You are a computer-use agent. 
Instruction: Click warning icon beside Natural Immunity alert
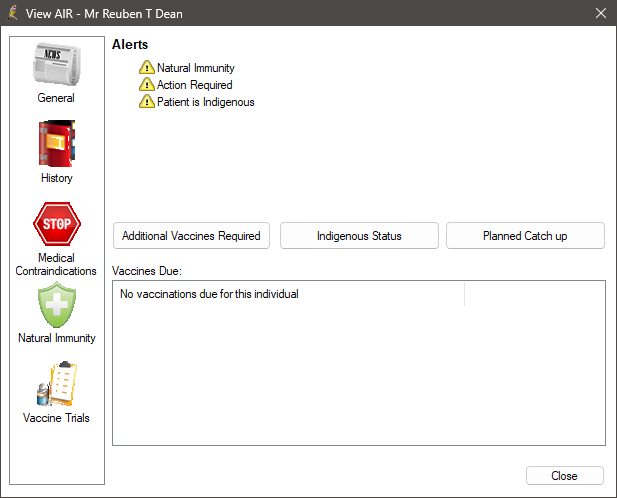pos(147,68)
